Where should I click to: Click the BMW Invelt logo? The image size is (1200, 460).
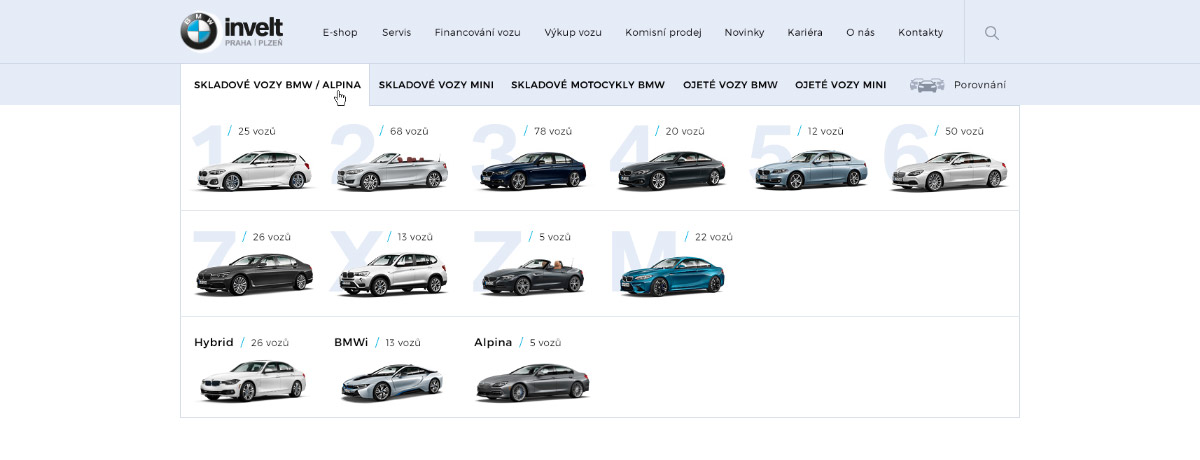click(x=232, y=31)
